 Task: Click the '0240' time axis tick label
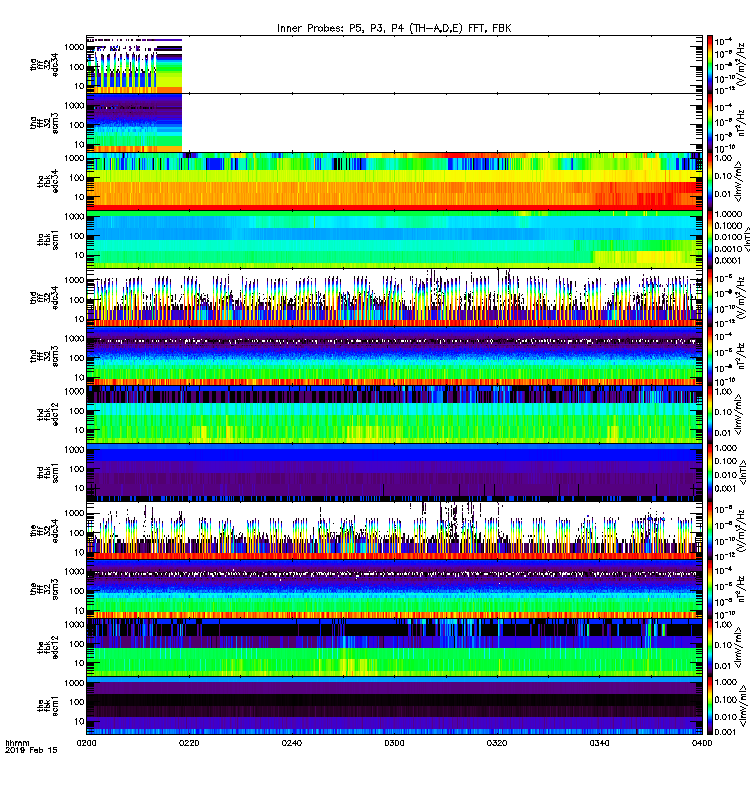[291, 743]
